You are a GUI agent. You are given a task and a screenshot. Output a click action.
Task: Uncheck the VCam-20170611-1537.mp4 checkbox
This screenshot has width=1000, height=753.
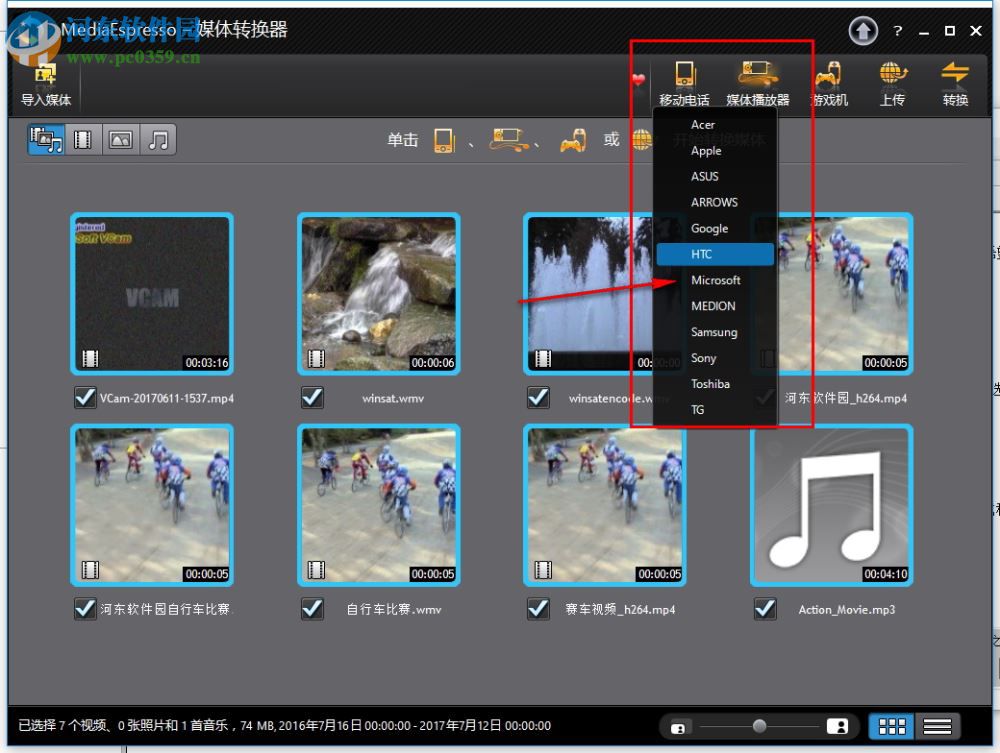[x=85, y=397]
